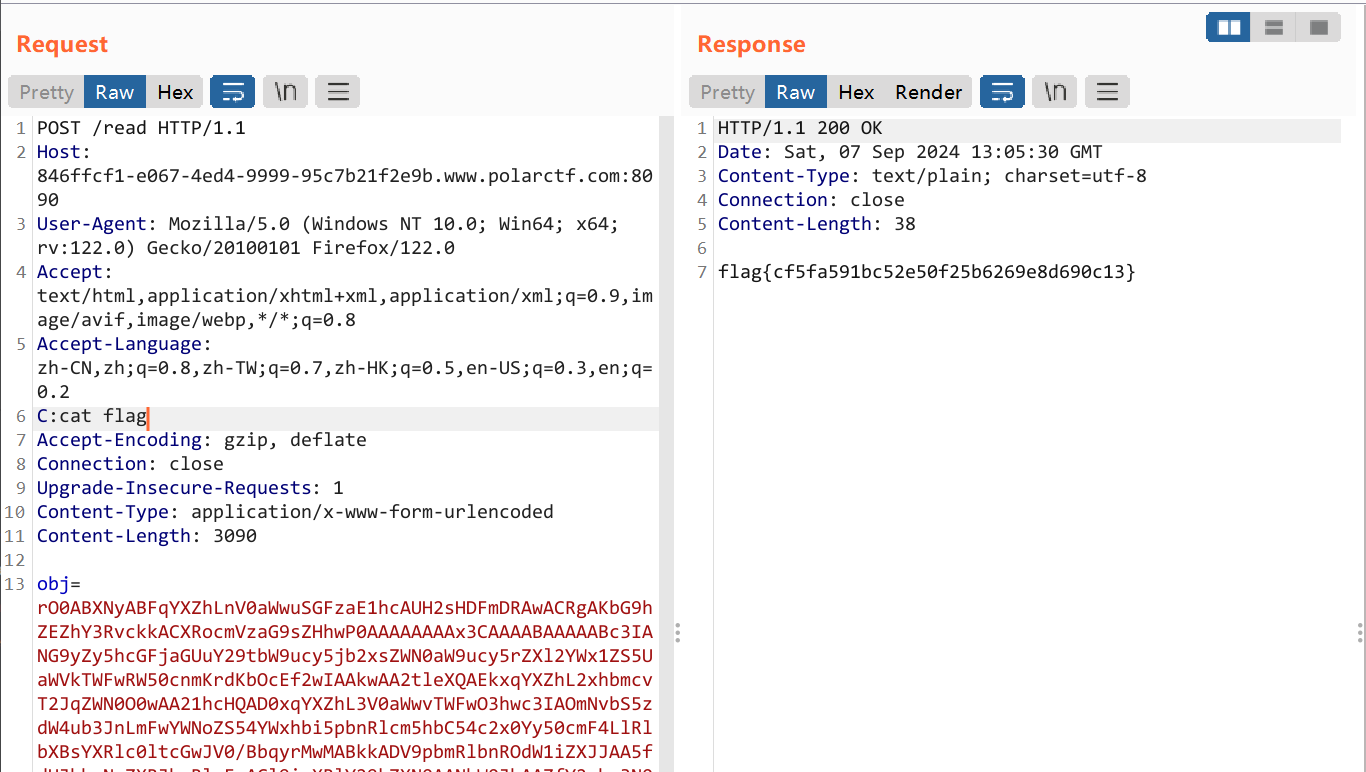Screen dimensions: 1366x772
Task: Open Hex tab in Request panel
Action: [175, 92]
